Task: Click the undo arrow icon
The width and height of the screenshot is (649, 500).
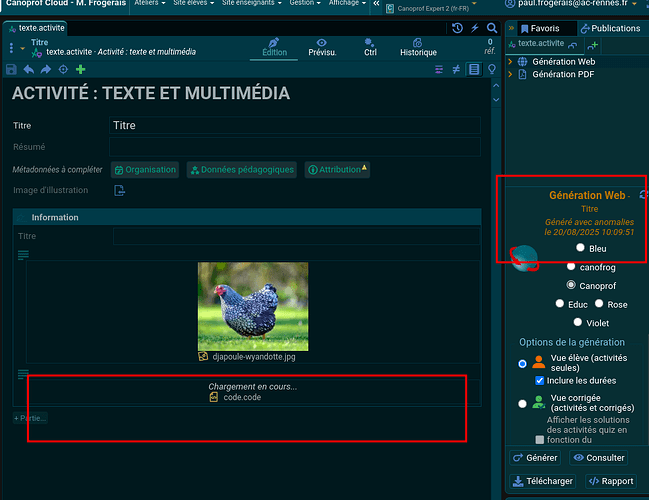Action: coord(29,69)
